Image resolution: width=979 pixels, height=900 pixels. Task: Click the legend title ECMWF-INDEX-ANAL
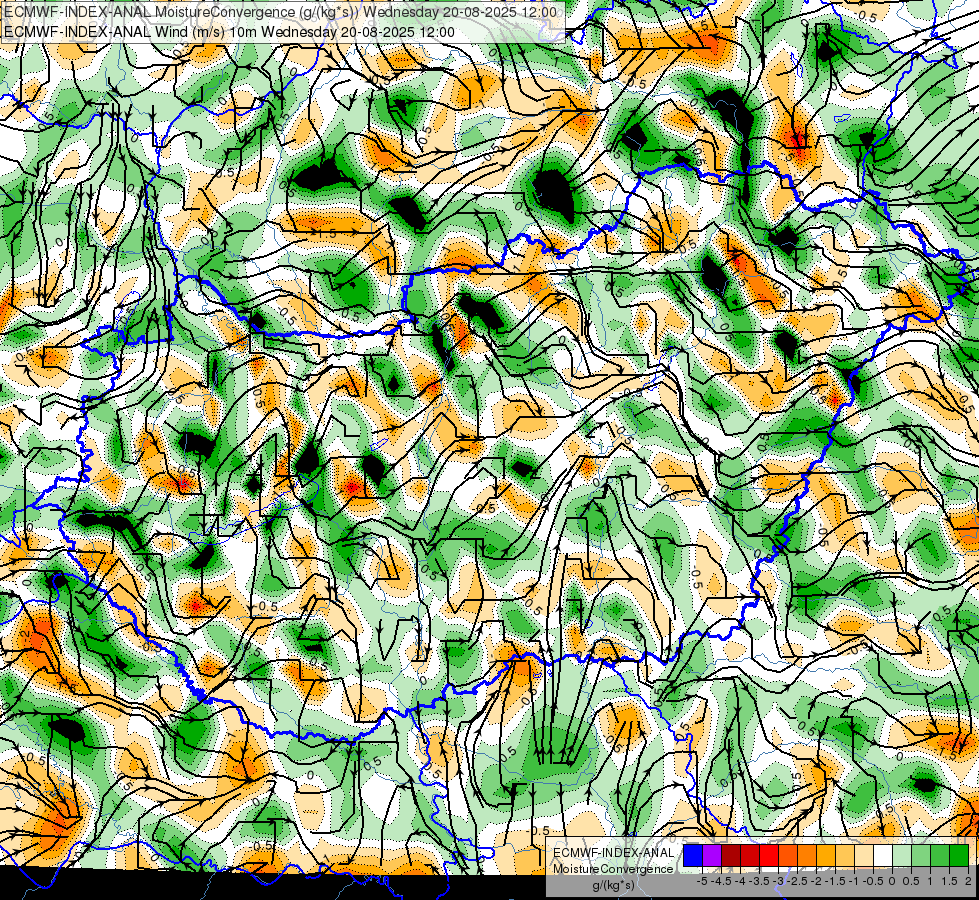pyautogui.click(x=614, y=853)
